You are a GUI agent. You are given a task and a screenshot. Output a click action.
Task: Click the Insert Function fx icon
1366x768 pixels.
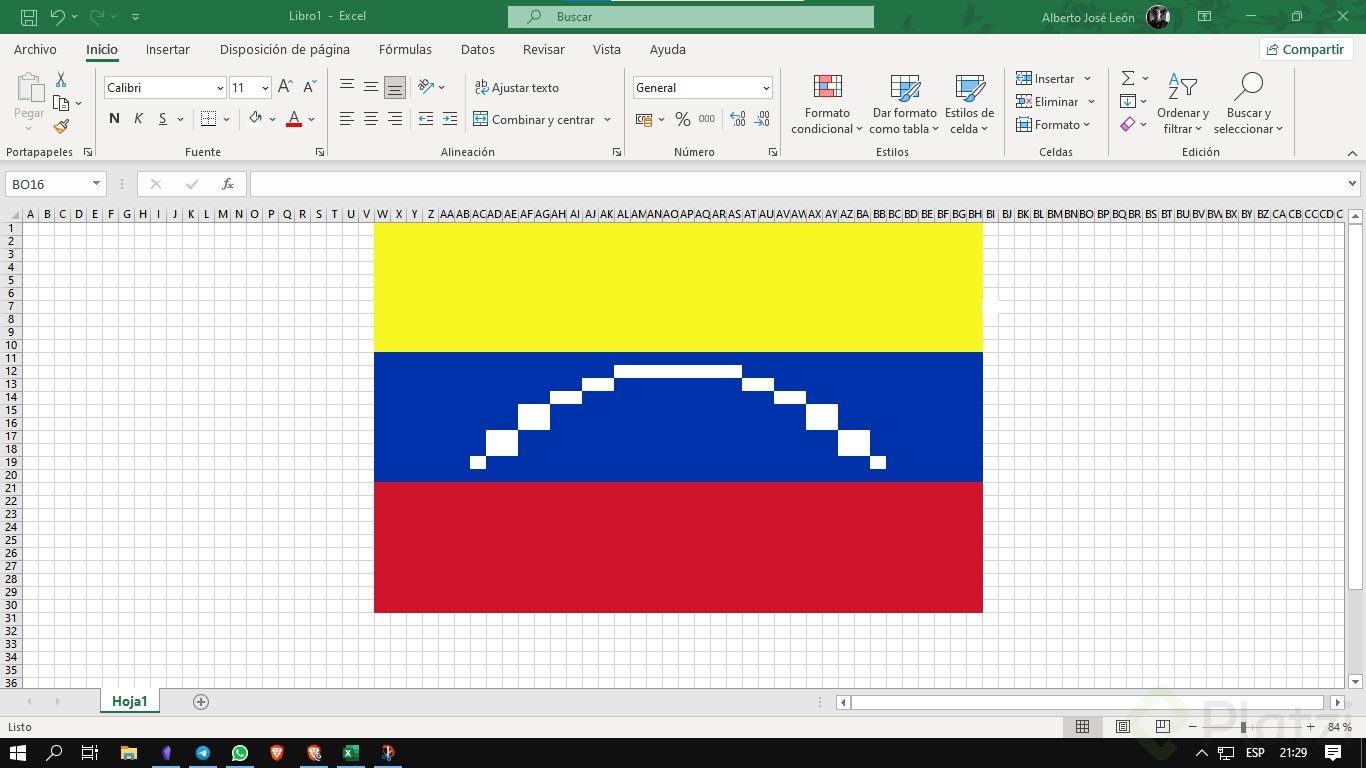tap(228, 184)
